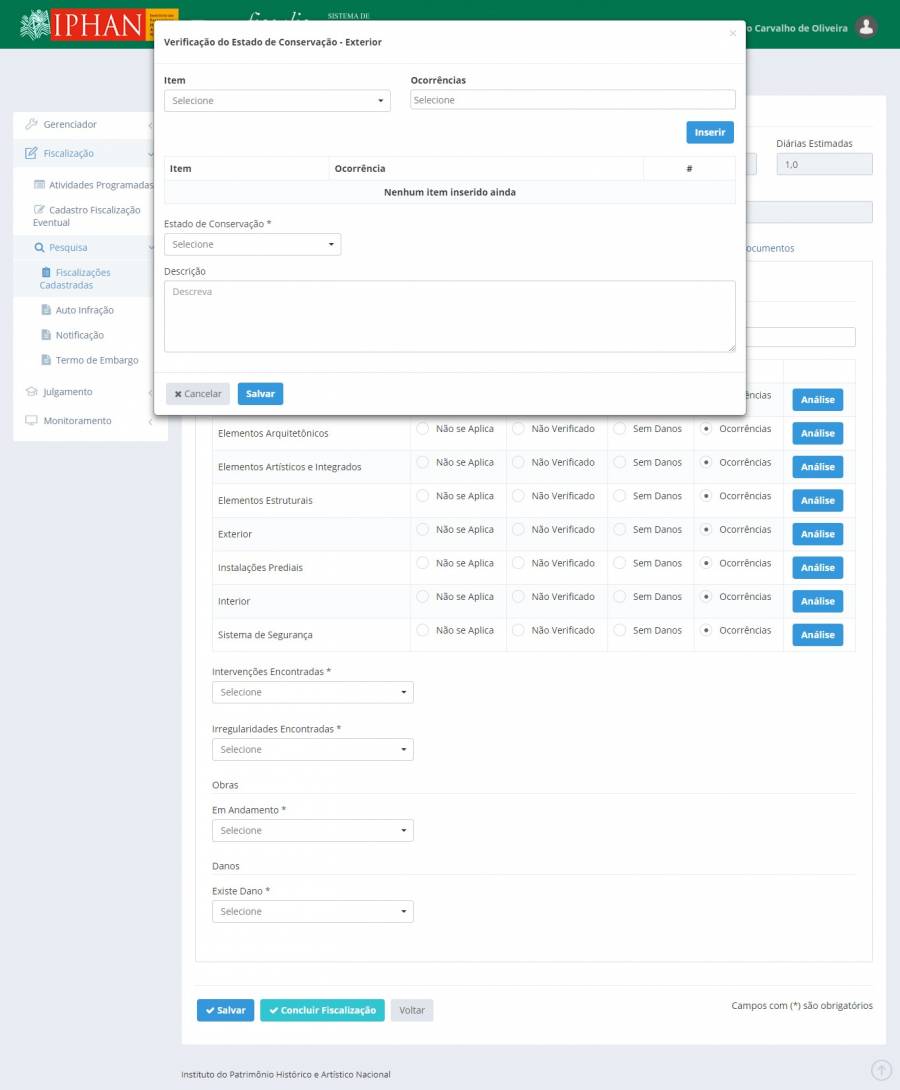900x1090 pixels.
Task: Click the scroll-to-top arrow icon
Action: (x=881, y=1070)
